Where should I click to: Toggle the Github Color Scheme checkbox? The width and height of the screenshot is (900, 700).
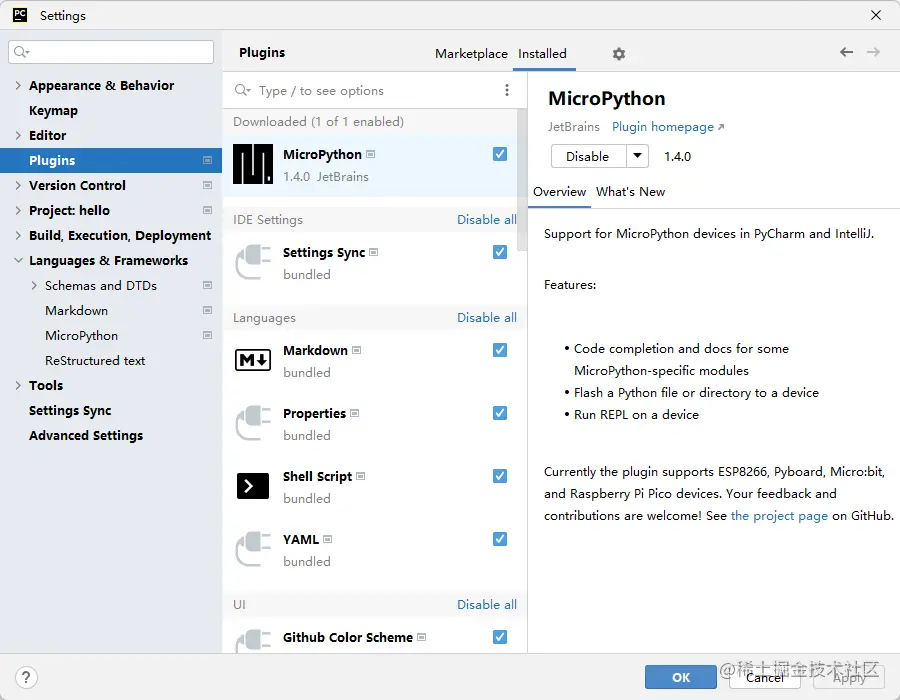click(x=499, y=636)
